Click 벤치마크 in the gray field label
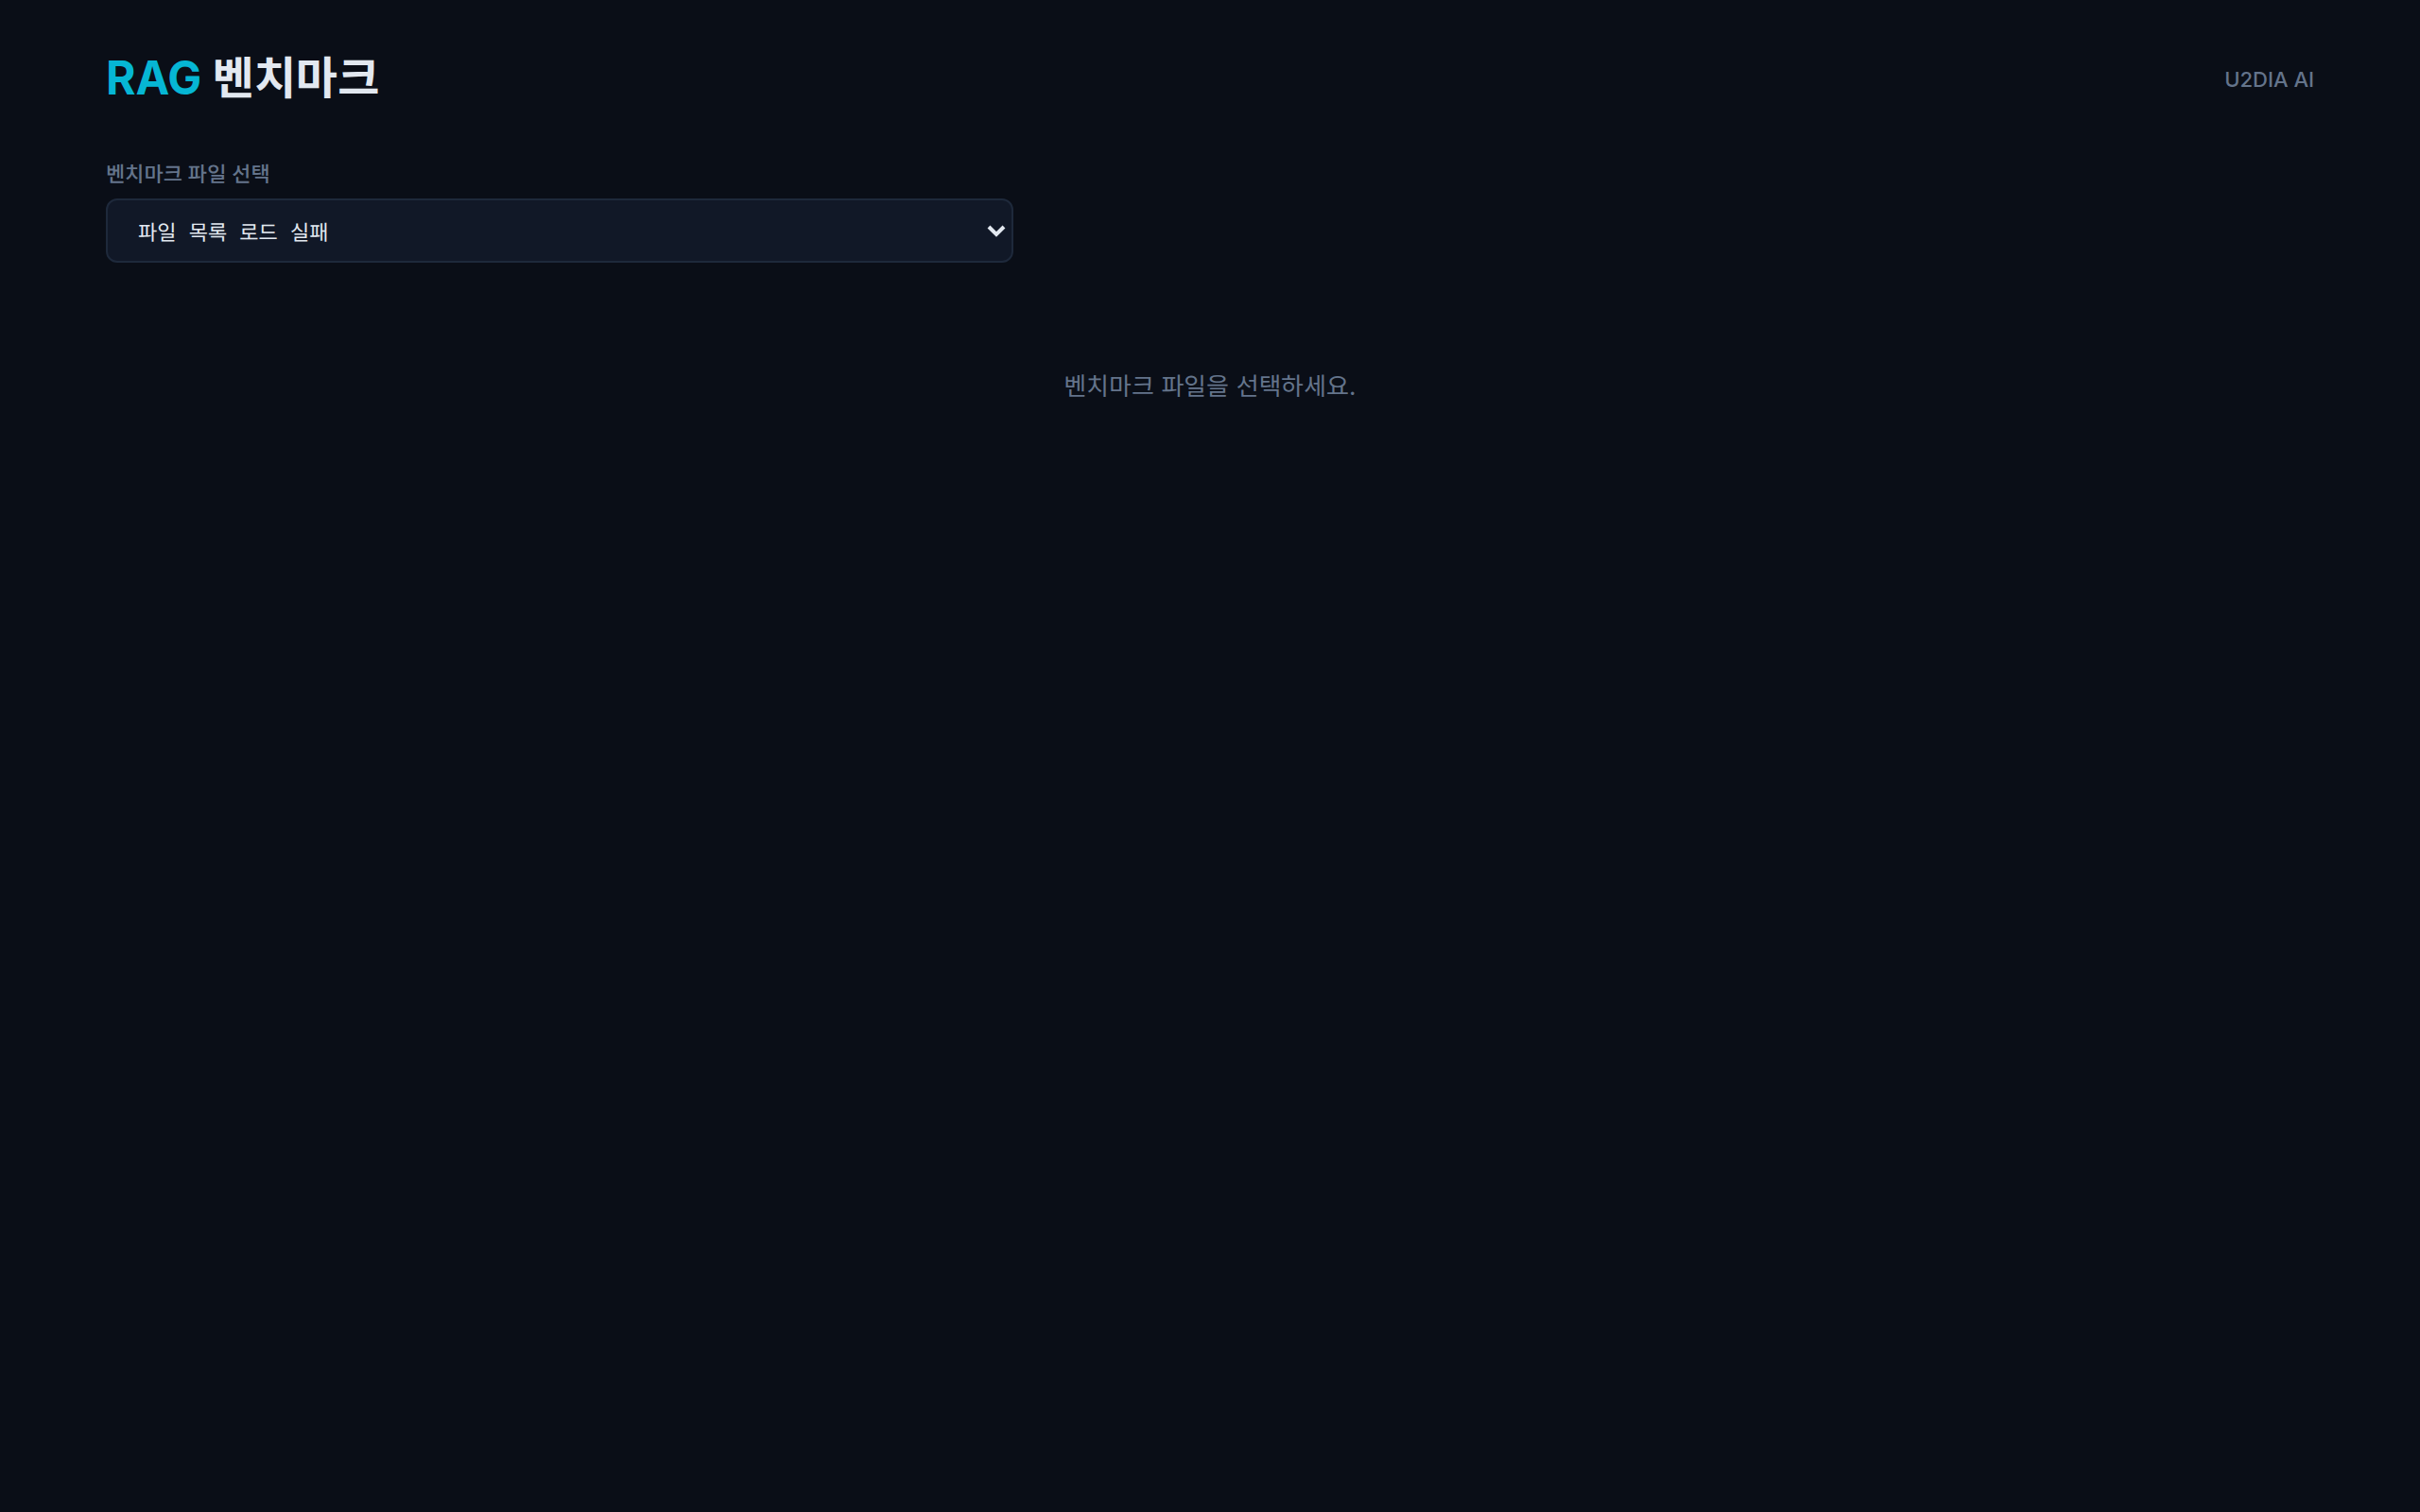2420x1512 pixels. [144, 174]
